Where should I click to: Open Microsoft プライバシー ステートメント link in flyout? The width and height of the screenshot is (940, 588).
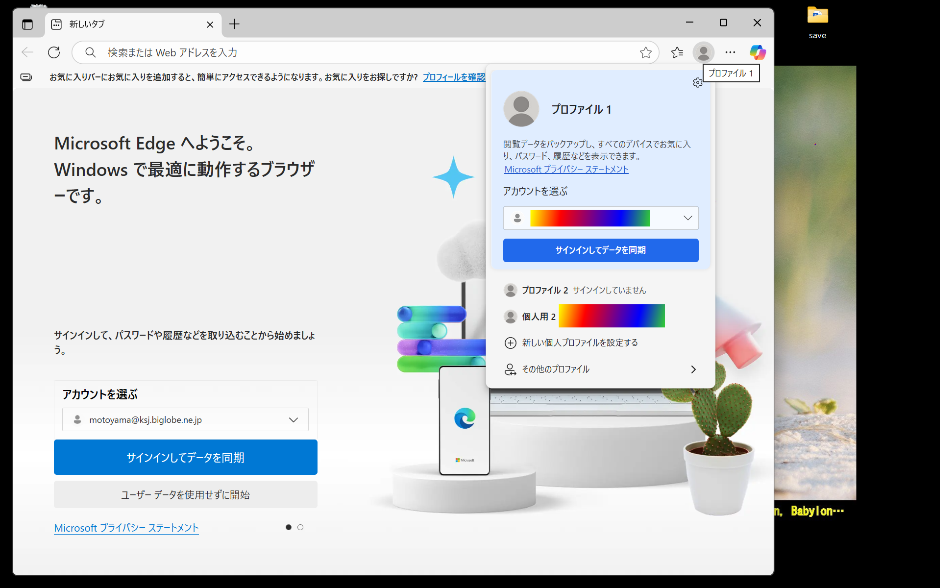click(566, 170)
